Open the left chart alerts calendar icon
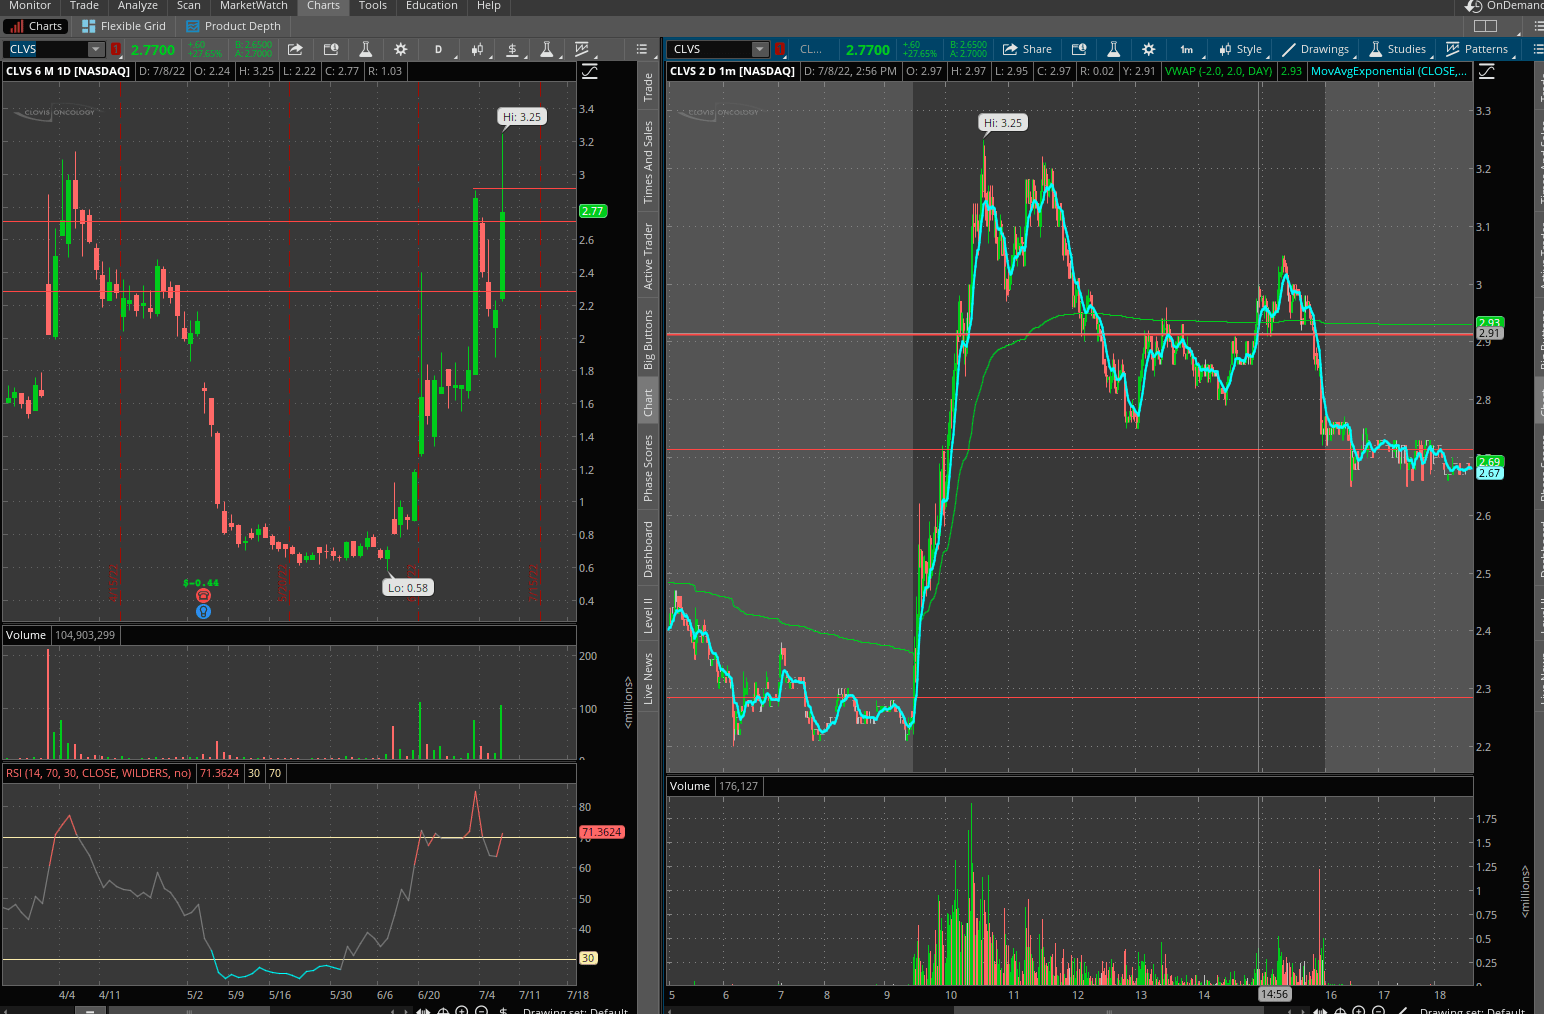Screen dimensions: 1544x1014 [331, 49]
